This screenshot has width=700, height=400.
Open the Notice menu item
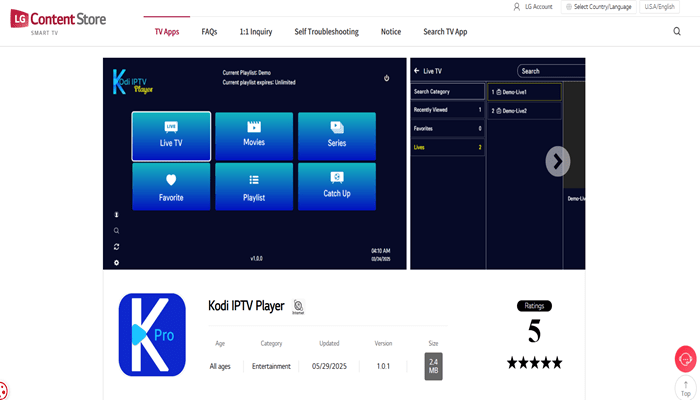[x=391, y=32]
